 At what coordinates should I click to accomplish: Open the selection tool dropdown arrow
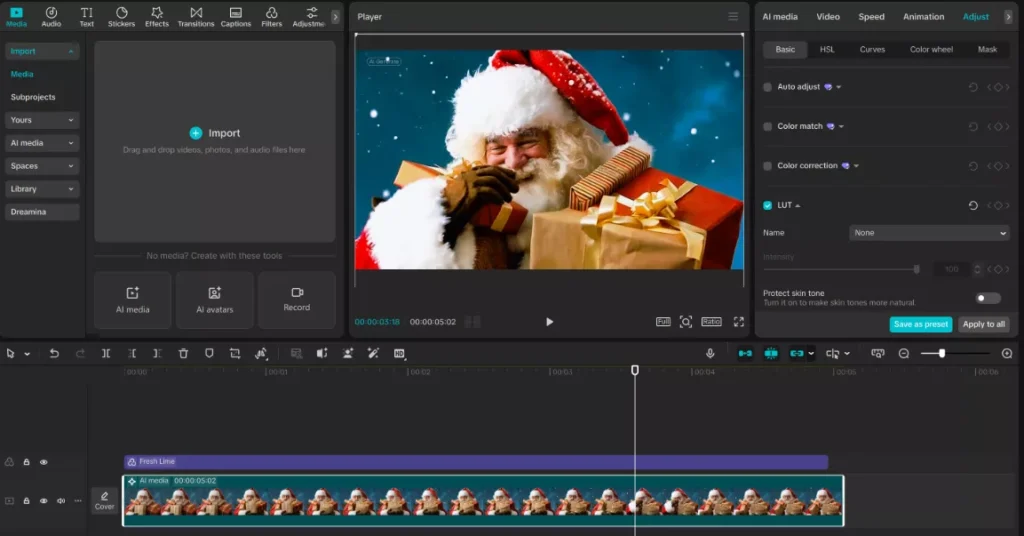(x=27, y=354)
